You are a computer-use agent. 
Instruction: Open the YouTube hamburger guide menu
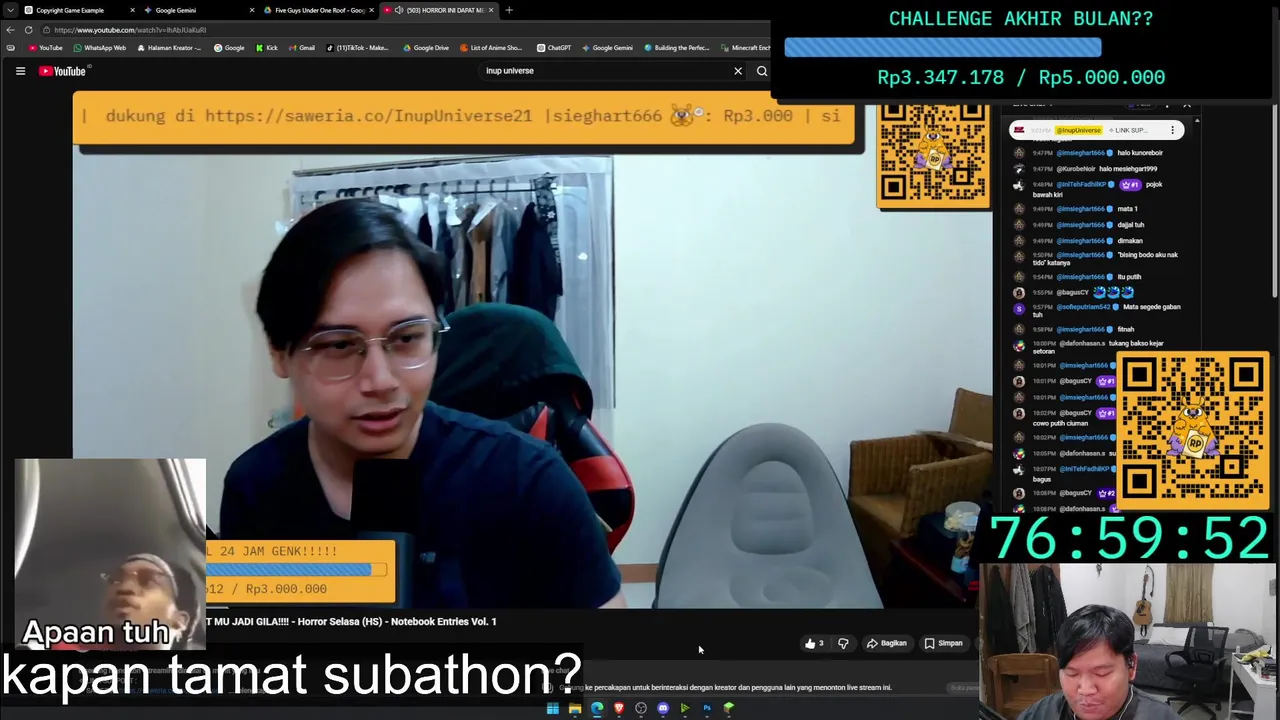coord(20,71)
